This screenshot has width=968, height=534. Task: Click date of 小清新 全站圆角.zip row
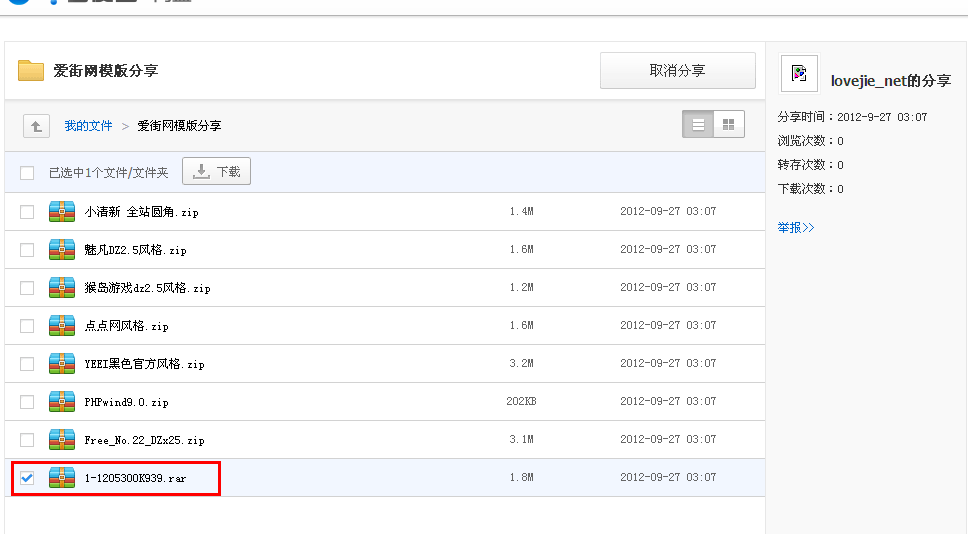click(x=668, y=211)
